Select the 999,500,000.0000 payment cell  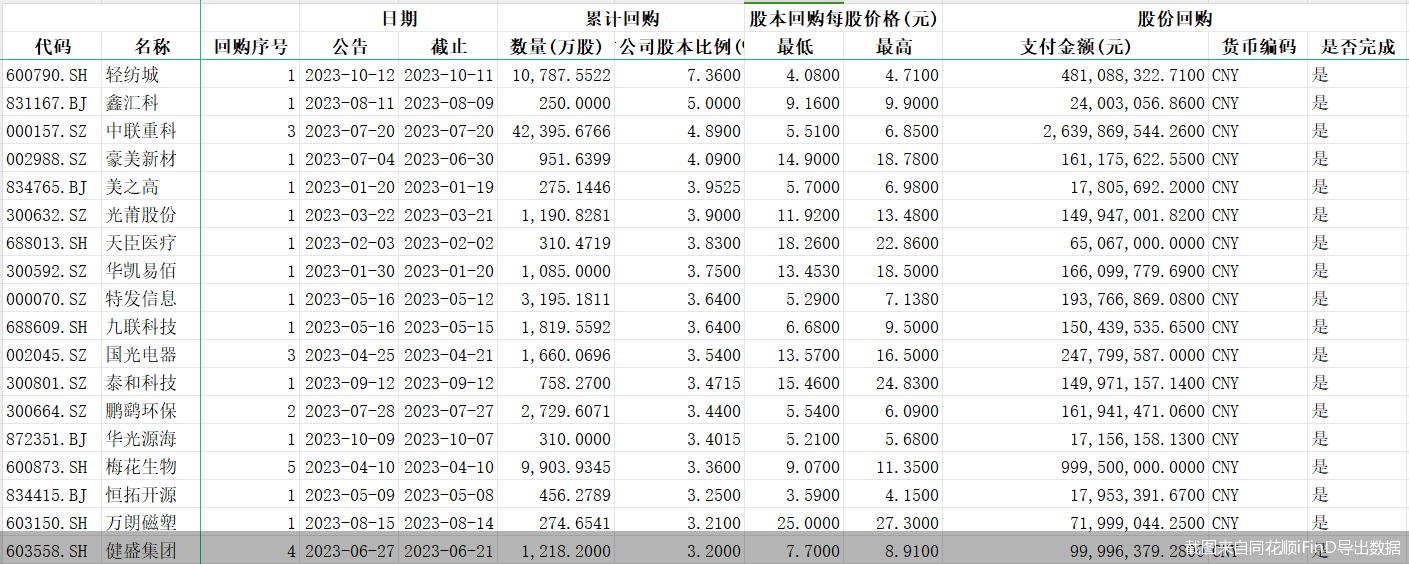(1130, 467)
